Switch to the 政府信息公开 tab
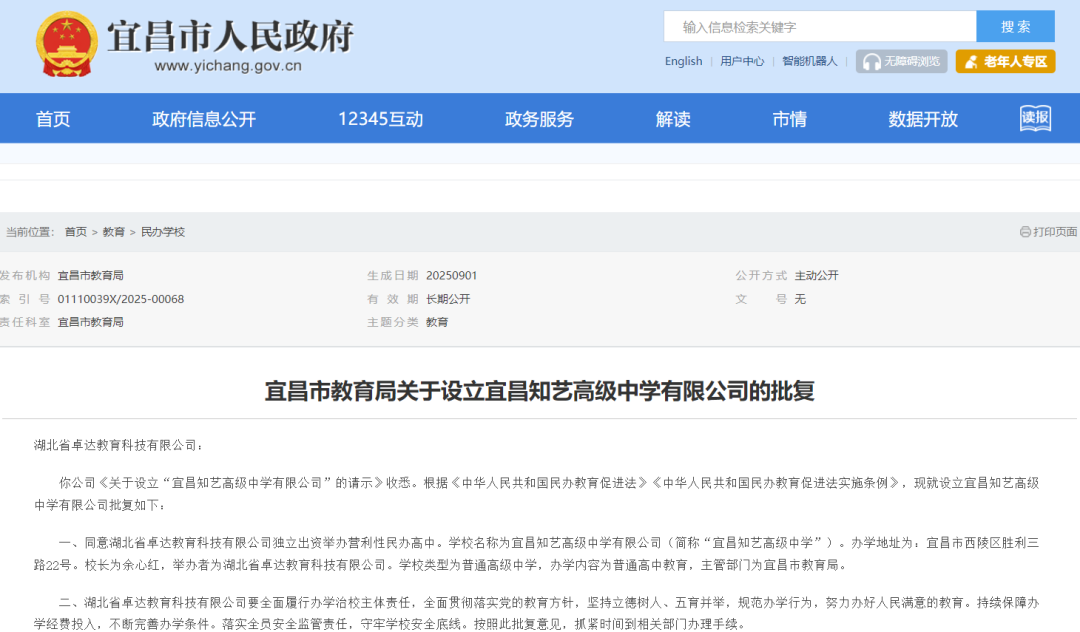1080x632 pixels. click(x=202, y=118)
